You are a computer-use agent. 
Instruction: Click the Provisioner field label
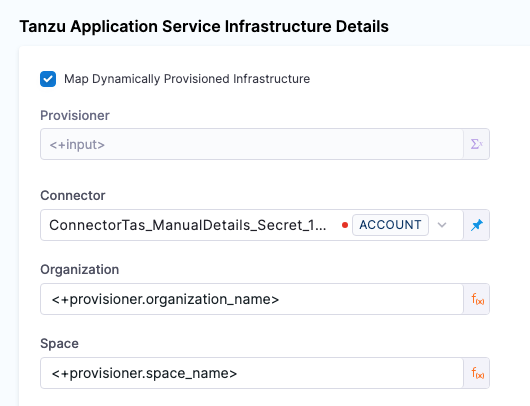[x=75, y=116]
